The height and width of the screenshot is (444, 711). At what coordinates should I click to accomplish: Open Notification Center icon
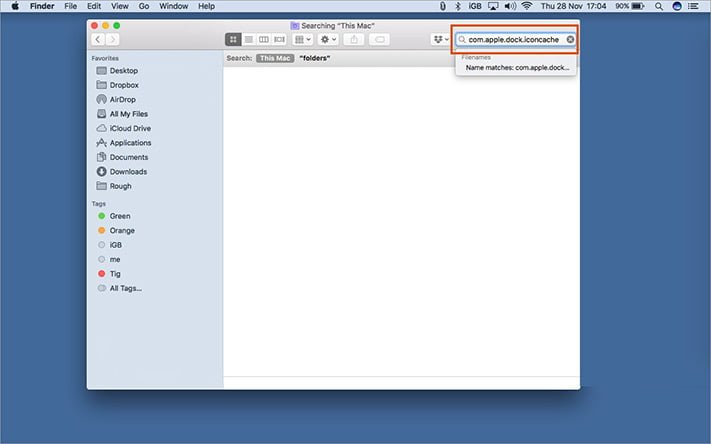point(693,6)
